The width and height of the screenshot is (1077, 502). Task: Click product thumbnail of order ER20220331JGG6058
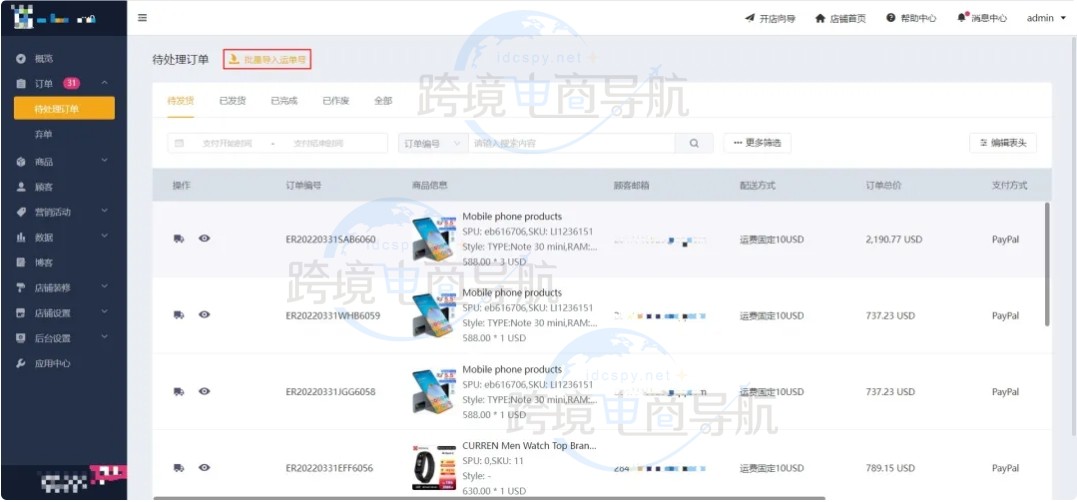[x=433, y=391]
